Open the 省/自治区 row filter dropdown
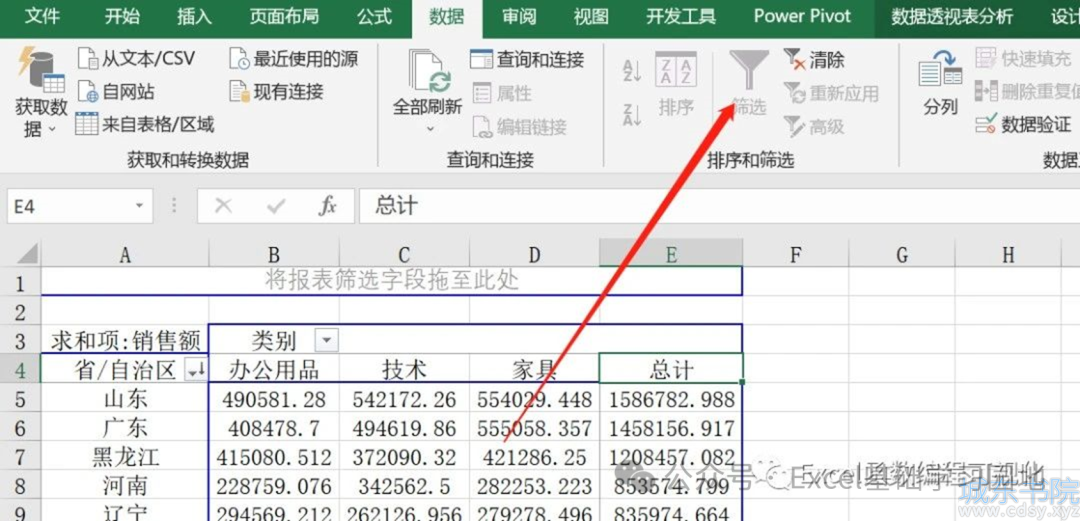The image size is (1080, 521). point(196,371)
